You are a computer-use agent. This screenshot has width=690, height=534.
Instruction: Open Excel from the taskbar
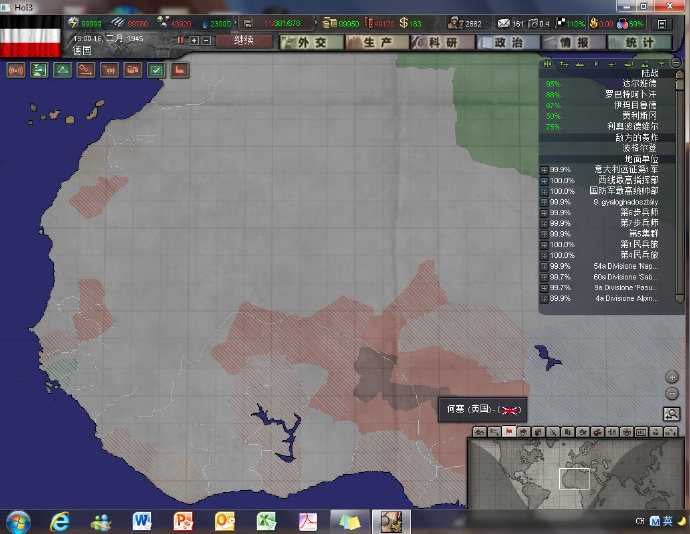click(266, 522)
